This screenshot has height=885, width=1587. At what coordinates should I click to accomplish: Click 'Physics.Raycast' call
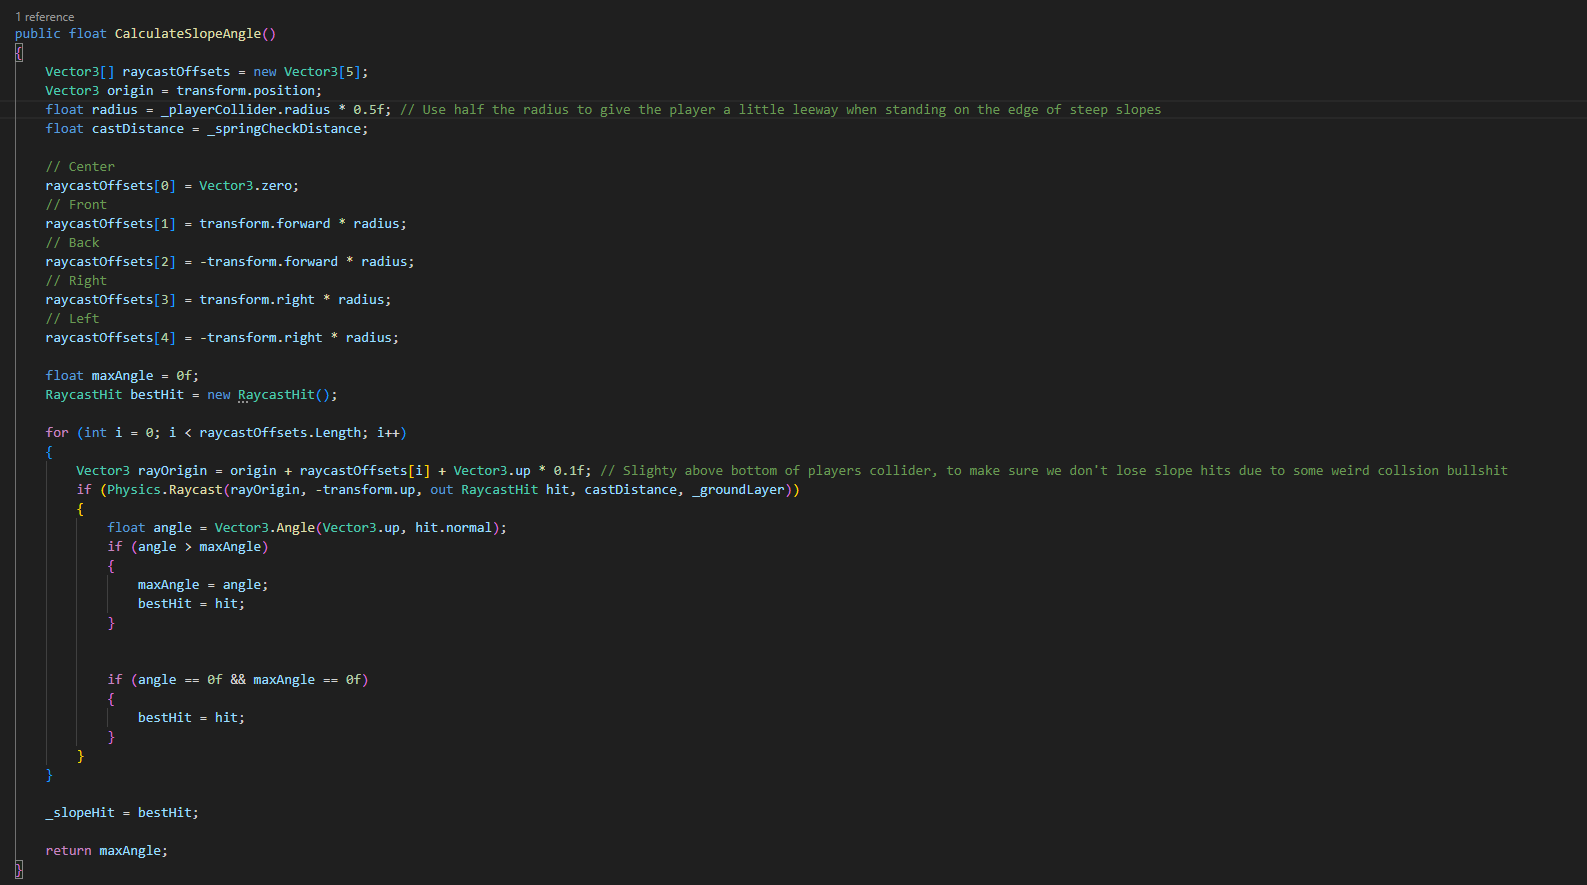[x=165, y=490]
